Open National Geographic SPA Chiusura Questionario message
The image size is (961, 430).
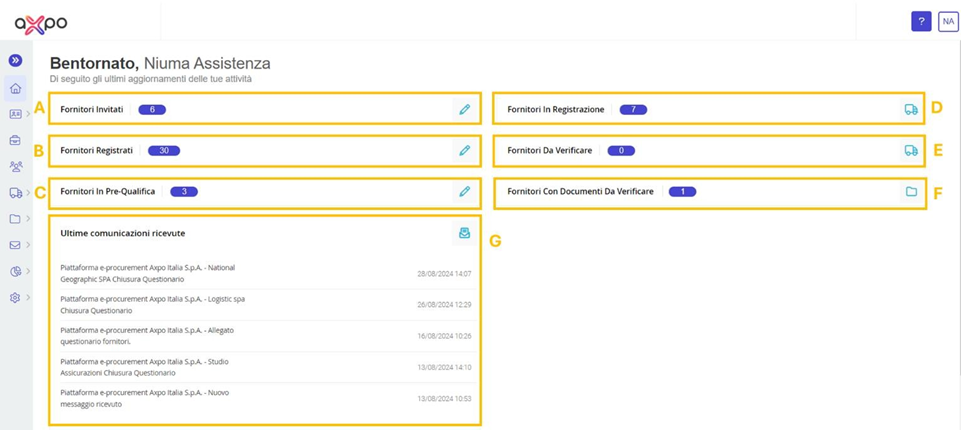click(266, 273)
